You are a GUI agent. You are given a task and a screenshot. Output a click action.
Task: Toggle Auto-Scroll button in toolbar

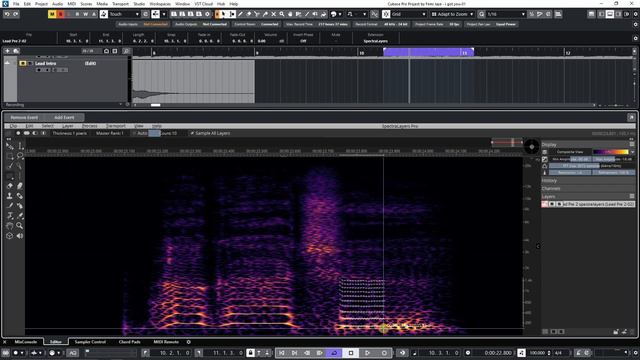click(x=156, y=14)
